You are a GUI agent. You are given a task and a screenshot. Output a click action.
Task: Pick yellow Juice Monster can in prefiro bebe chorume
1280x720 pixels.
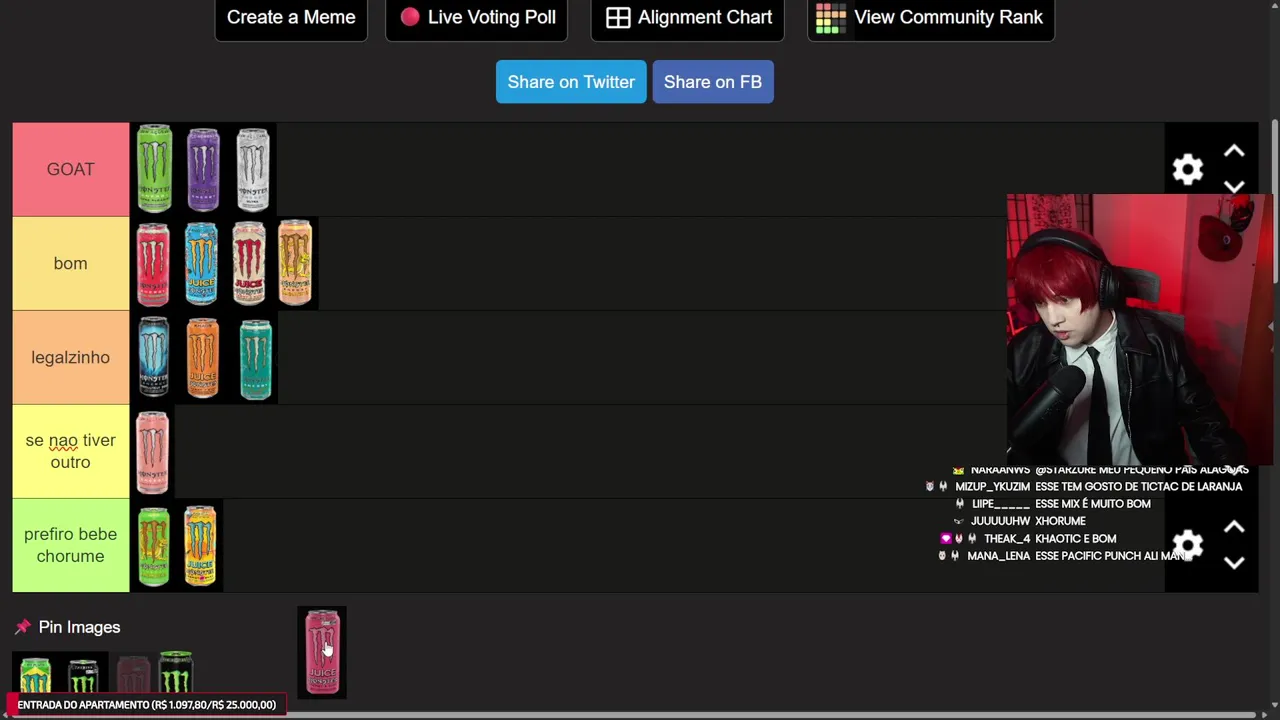[x=200, y=545]
